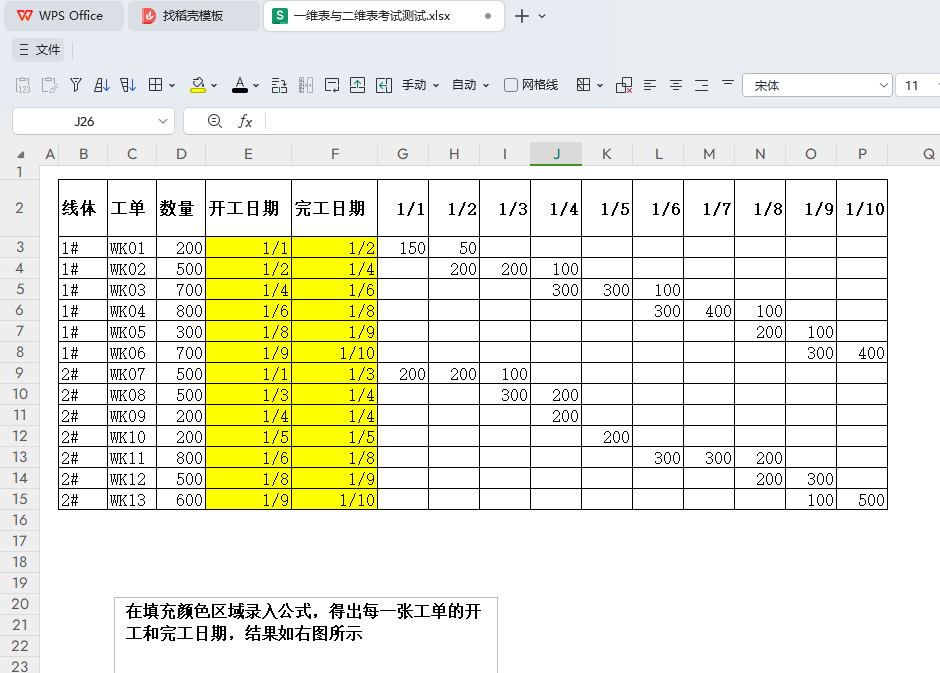Click the sort ascending icon
940x673 pixels.
tap(101, 85)
